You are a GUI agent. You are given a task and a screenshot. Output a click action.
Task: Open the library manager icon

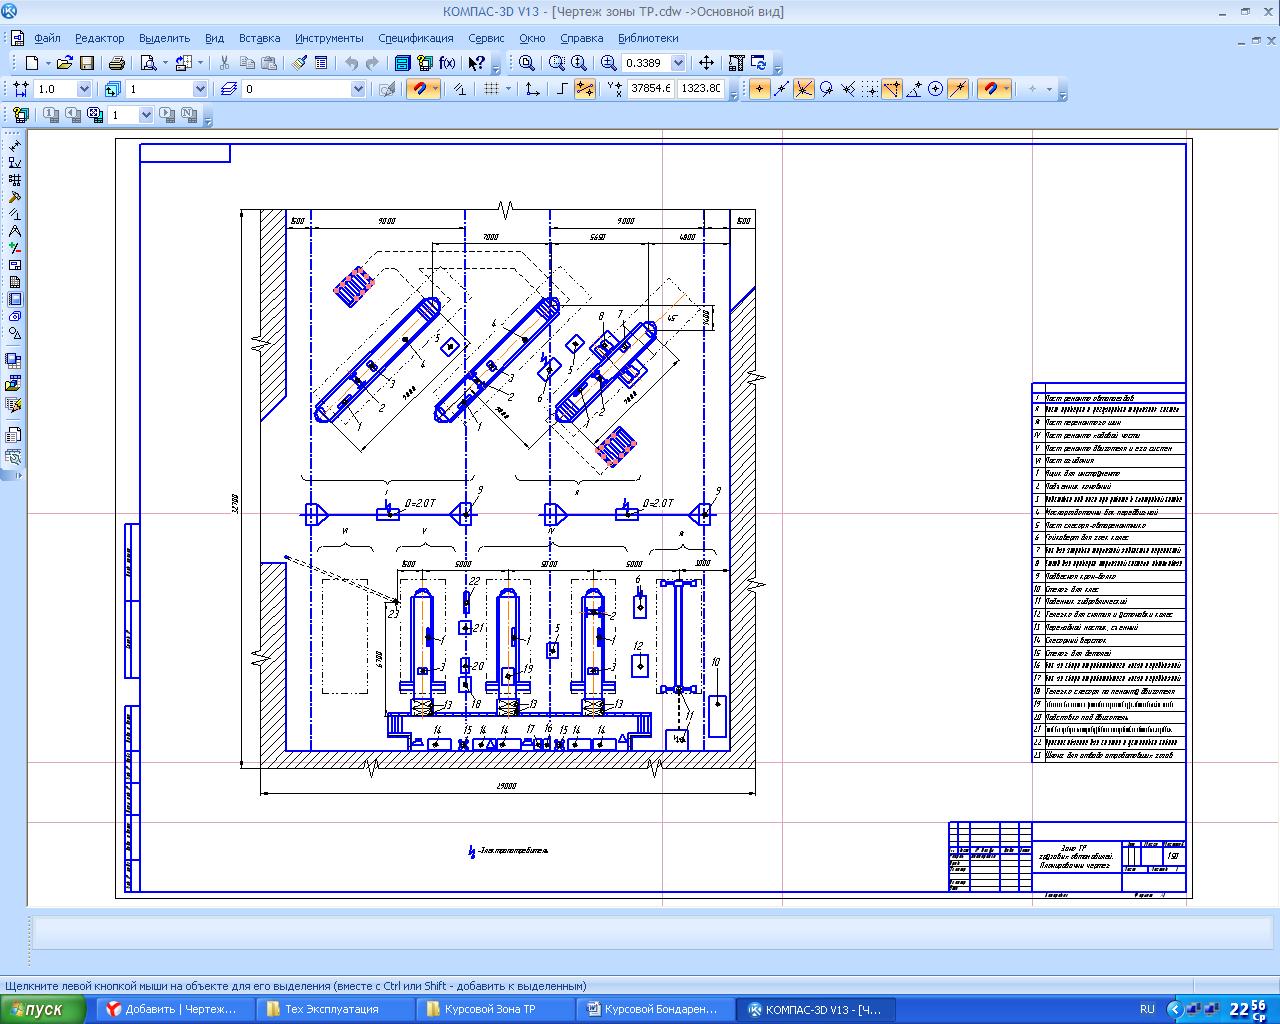(x=402, y=62)
